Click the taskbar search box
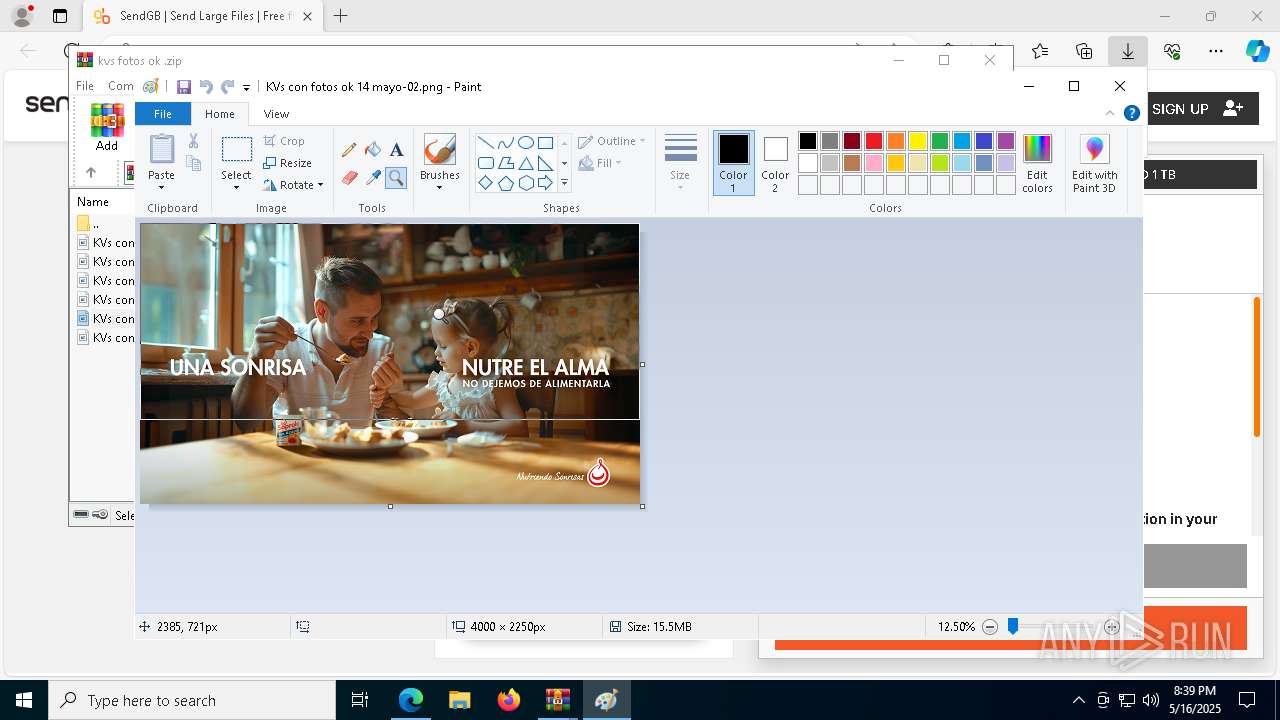 (x=192, y=700)
